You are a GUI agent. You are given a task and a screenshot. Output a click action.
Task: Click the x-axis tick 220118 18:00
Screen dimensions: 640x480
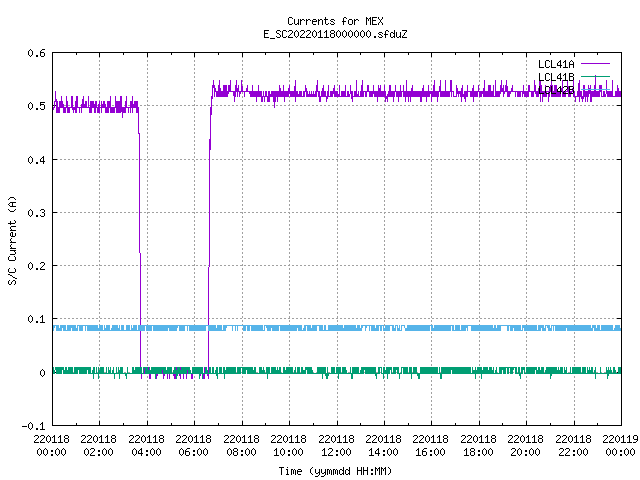[x=478, y=446]
